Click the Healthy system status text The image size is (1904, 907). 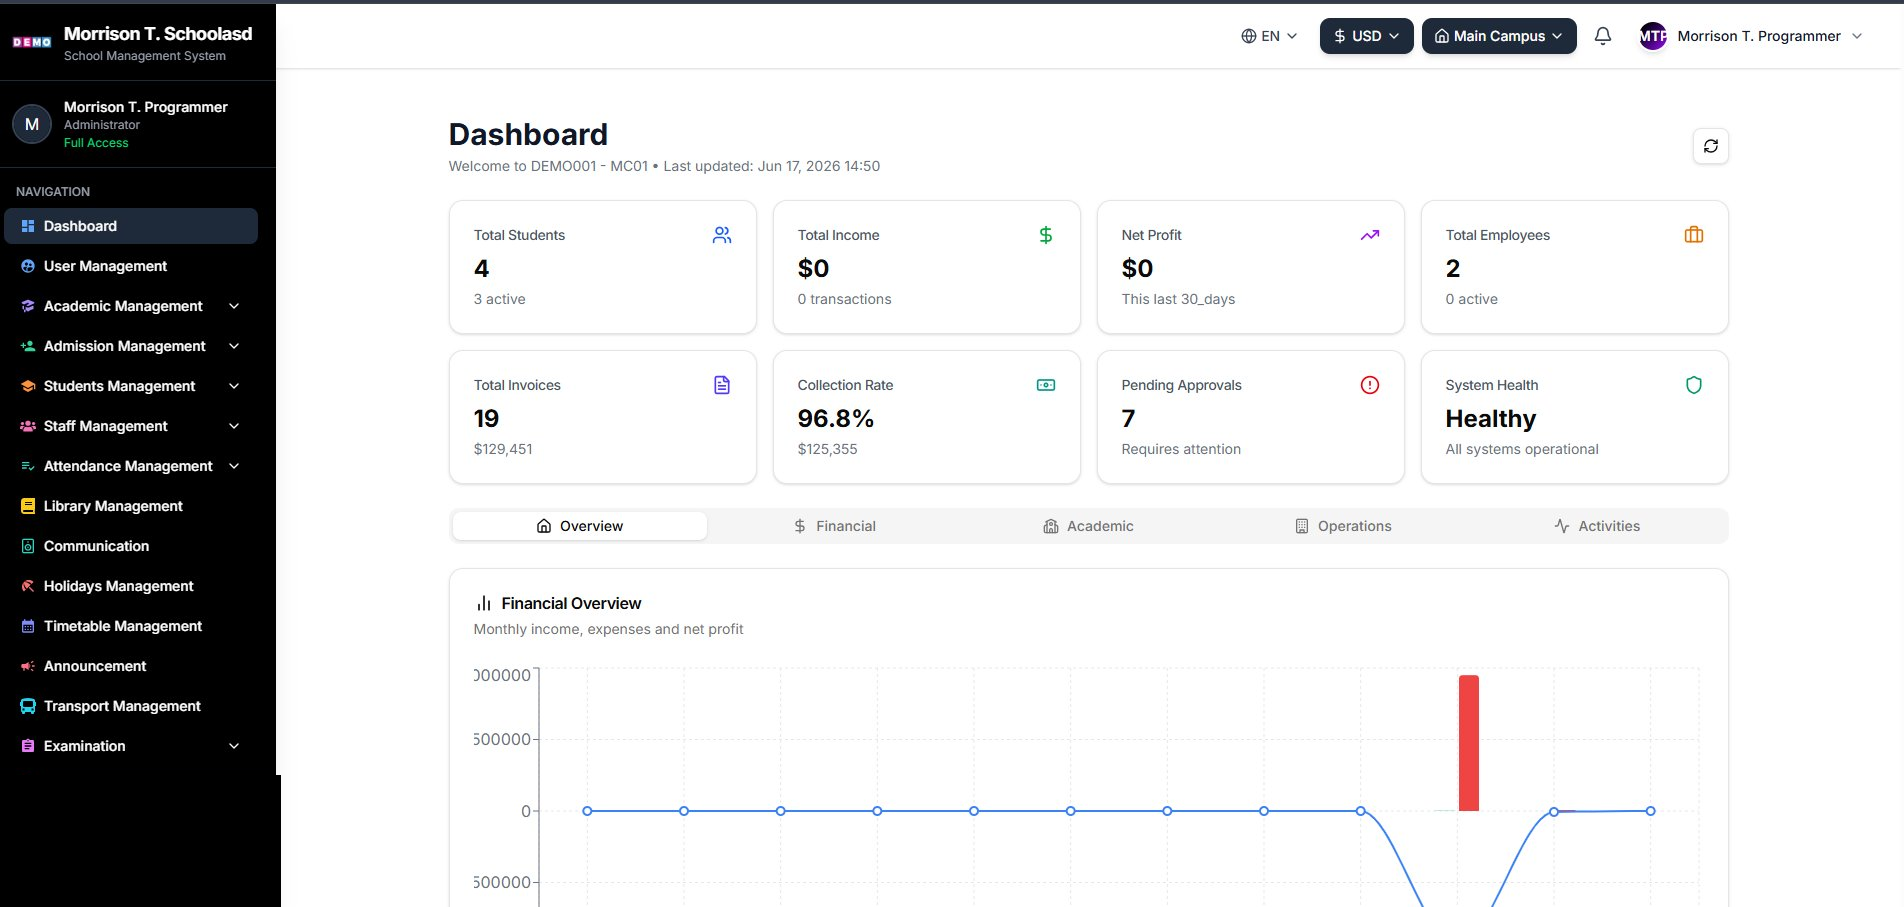(1490, 418)
